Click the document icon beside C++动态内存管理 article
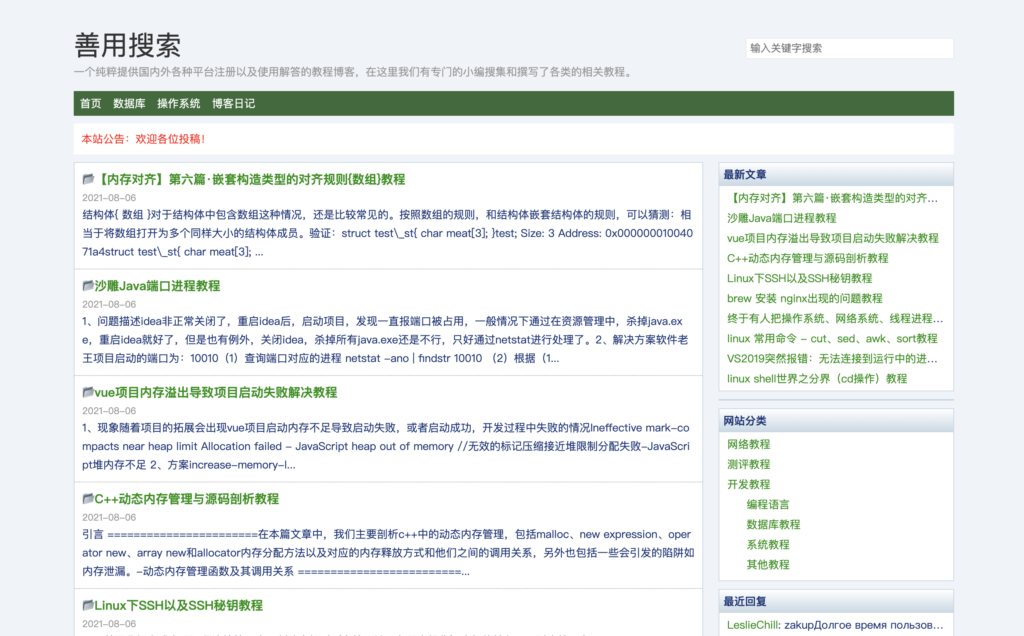 (88, 498)
